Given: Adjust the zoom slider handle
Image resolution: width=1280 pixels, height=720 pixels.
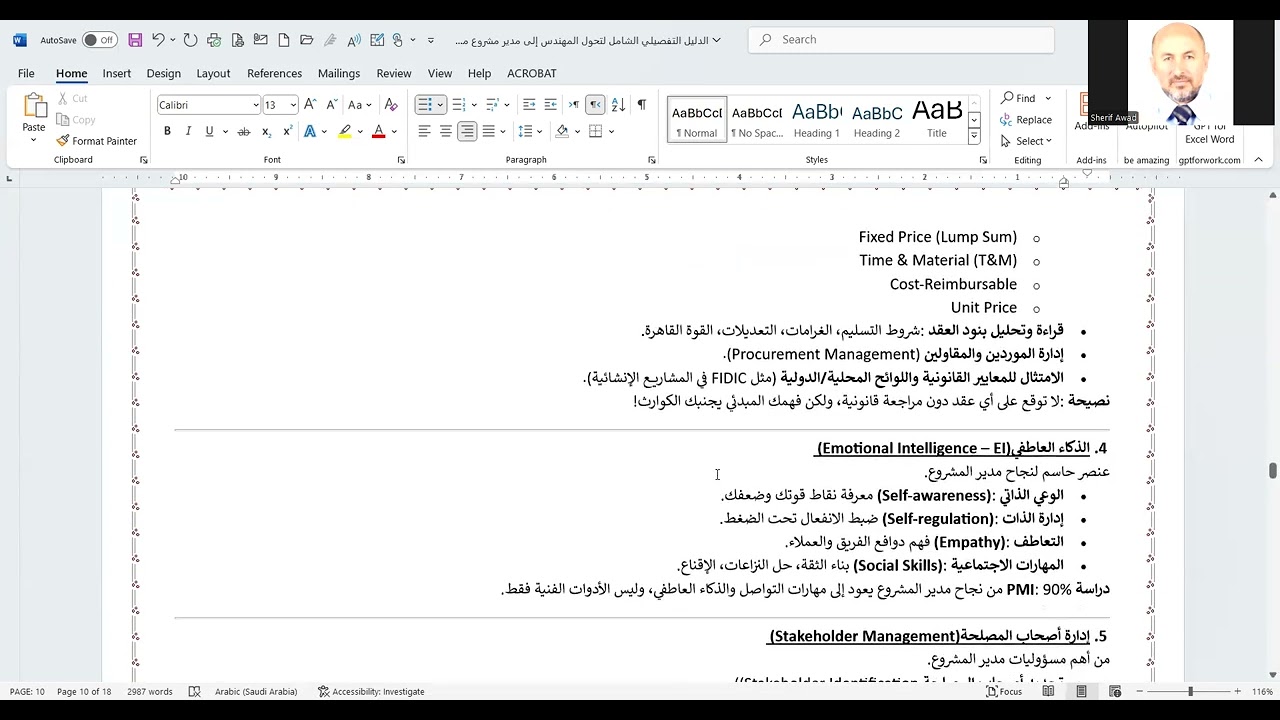Looking at the screenshot, I should (1190, 692).
